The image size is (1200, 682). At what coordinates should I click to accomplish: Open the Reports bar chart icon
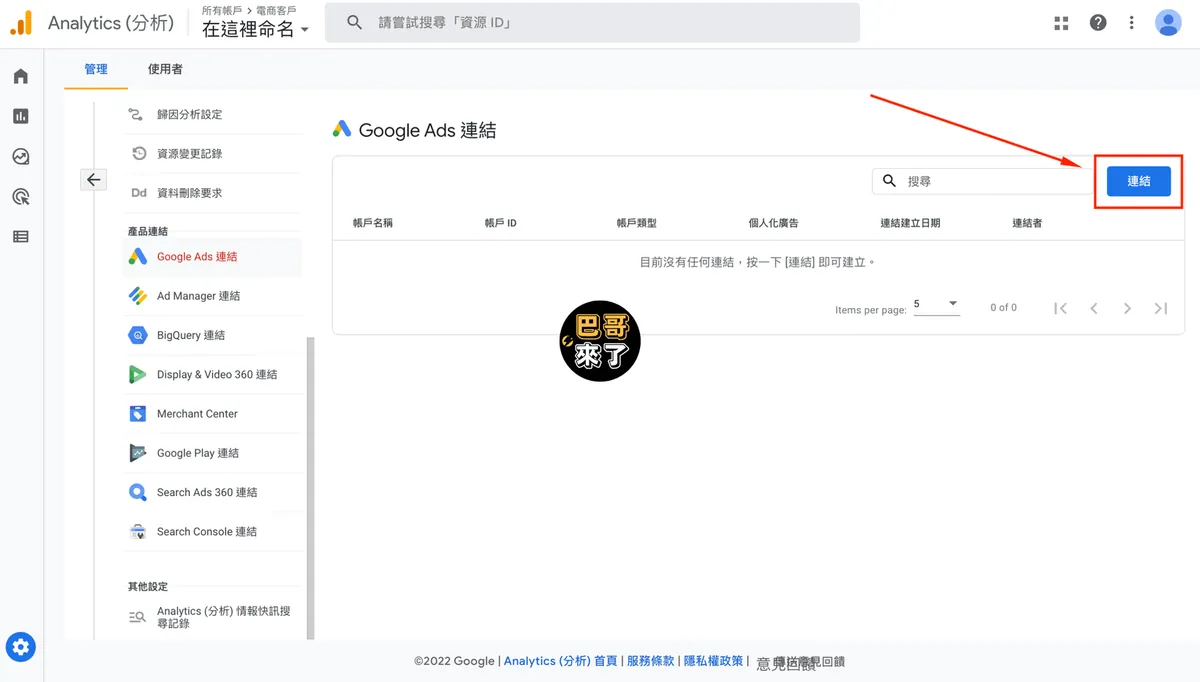(21, 117)
